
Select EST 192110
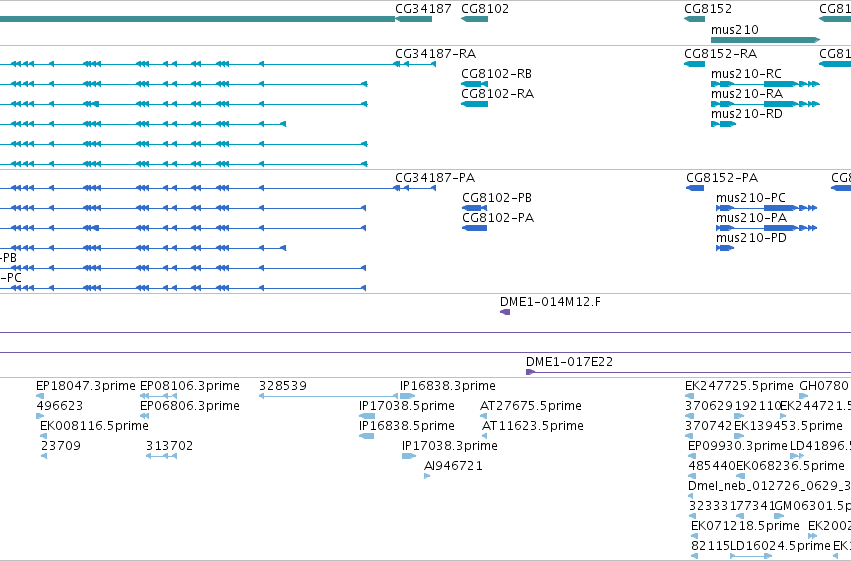[739, 416]
